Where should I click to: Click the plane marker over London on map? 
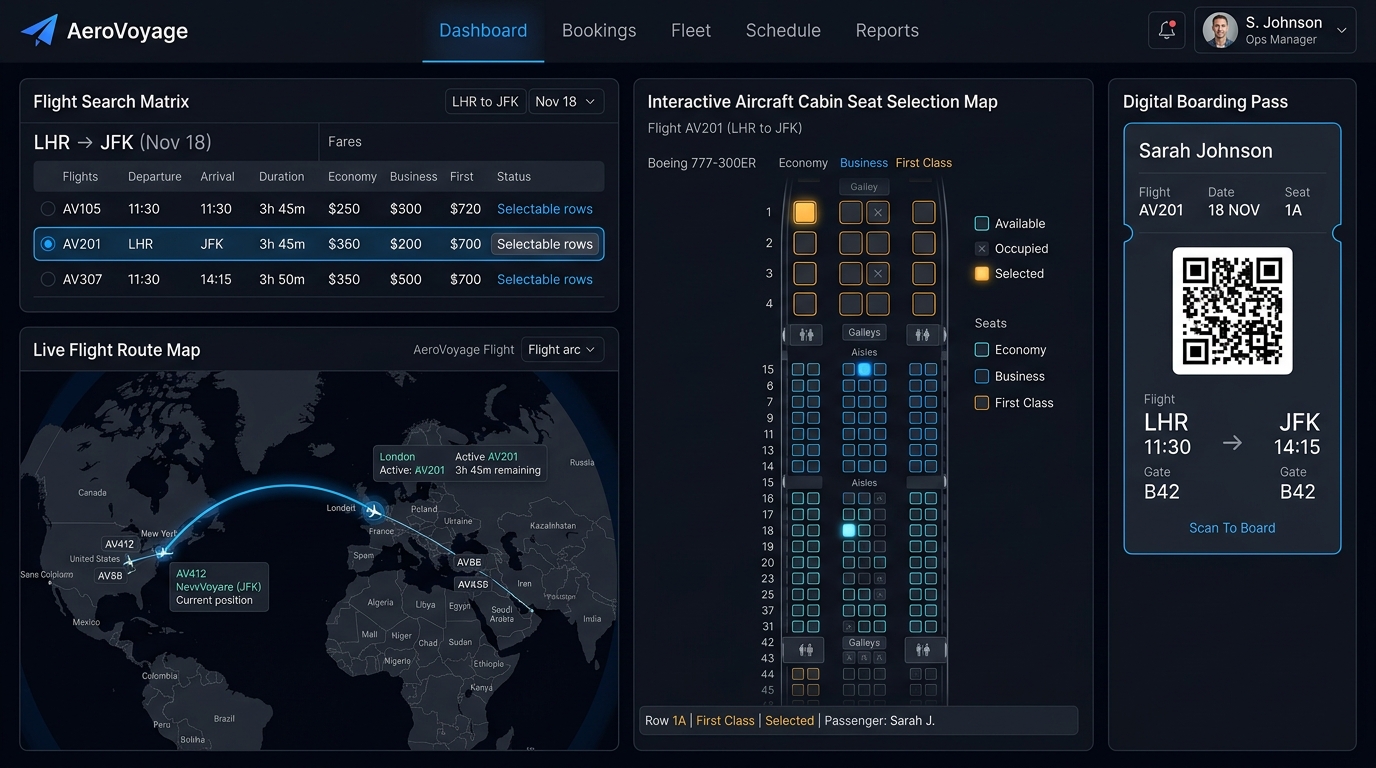[374, 511]
